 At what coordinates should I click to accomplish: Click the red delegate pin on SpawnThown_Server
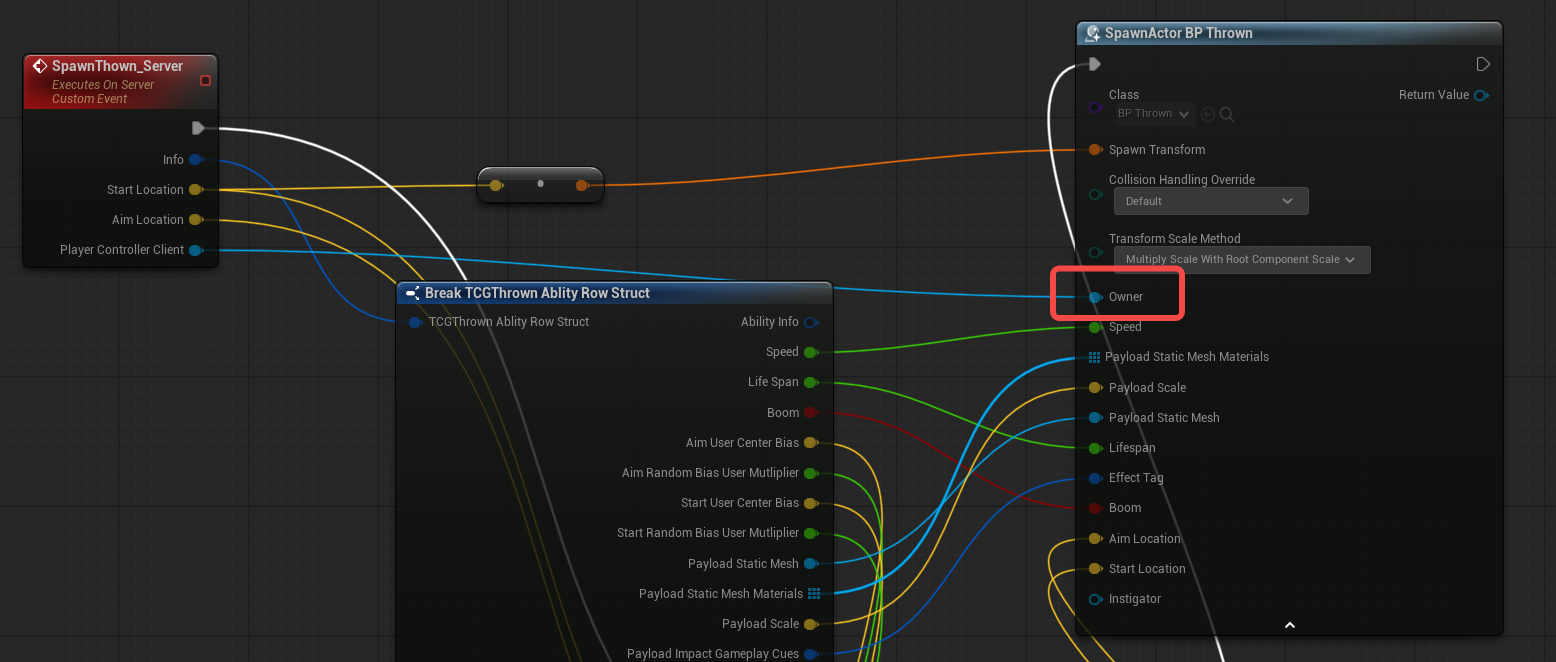pos(205,80)
